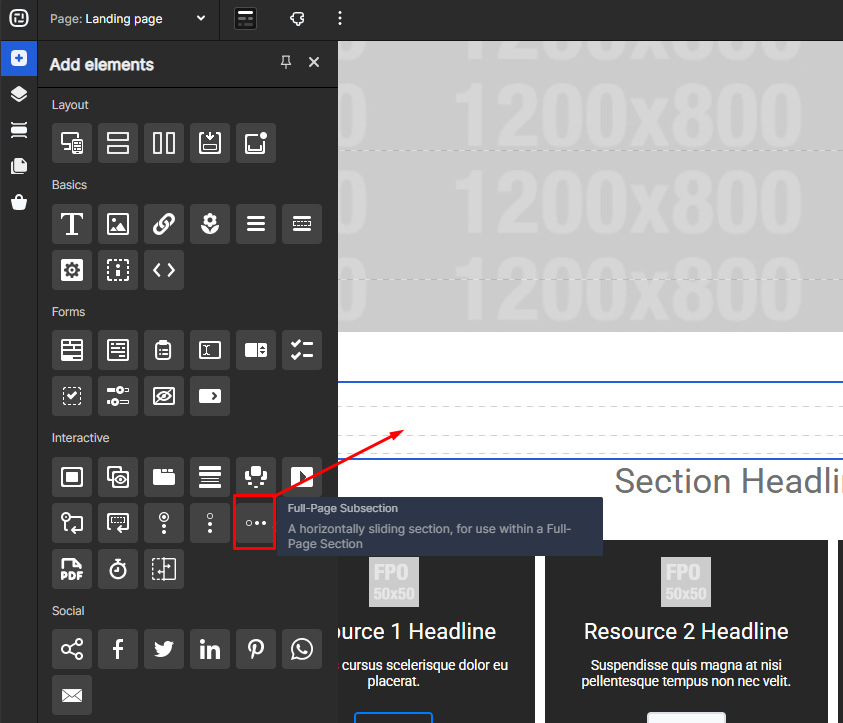Select the Resource 2 Headline text
The image size is (843, 723).
pos(686,631)
